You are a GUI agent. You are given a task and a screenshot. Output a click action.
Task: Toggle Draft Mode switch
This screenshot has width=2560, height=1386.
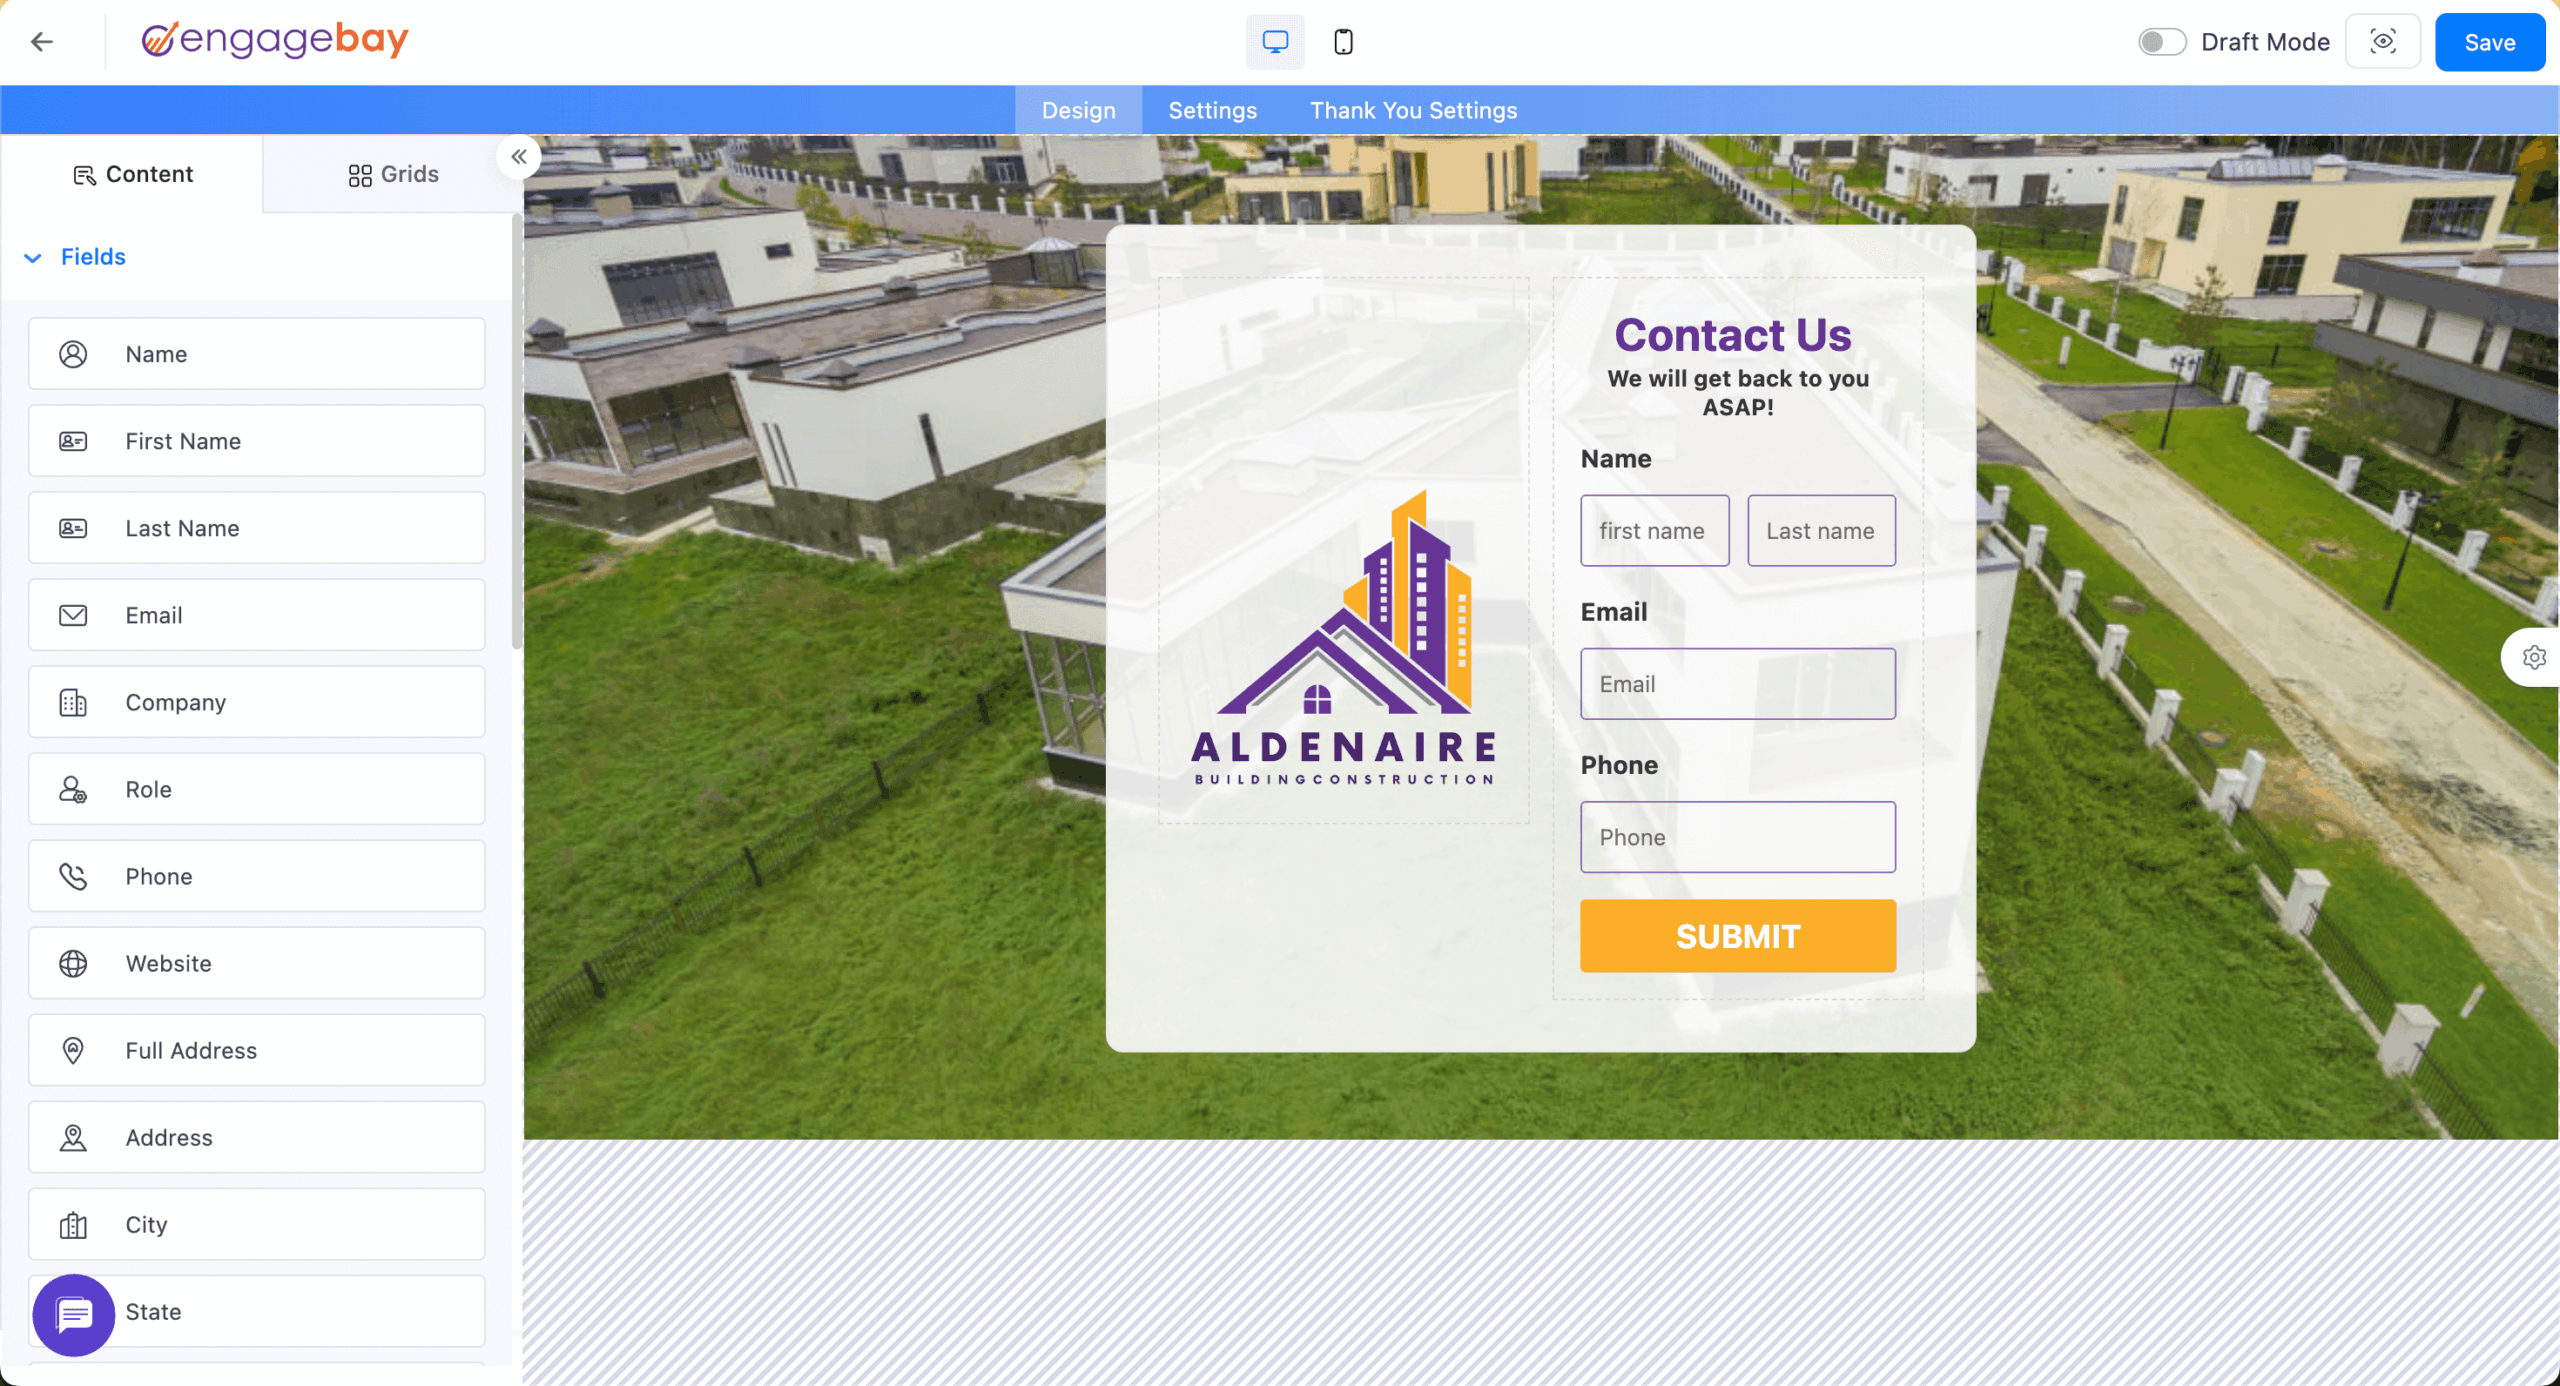click(x=2162, y=42)
